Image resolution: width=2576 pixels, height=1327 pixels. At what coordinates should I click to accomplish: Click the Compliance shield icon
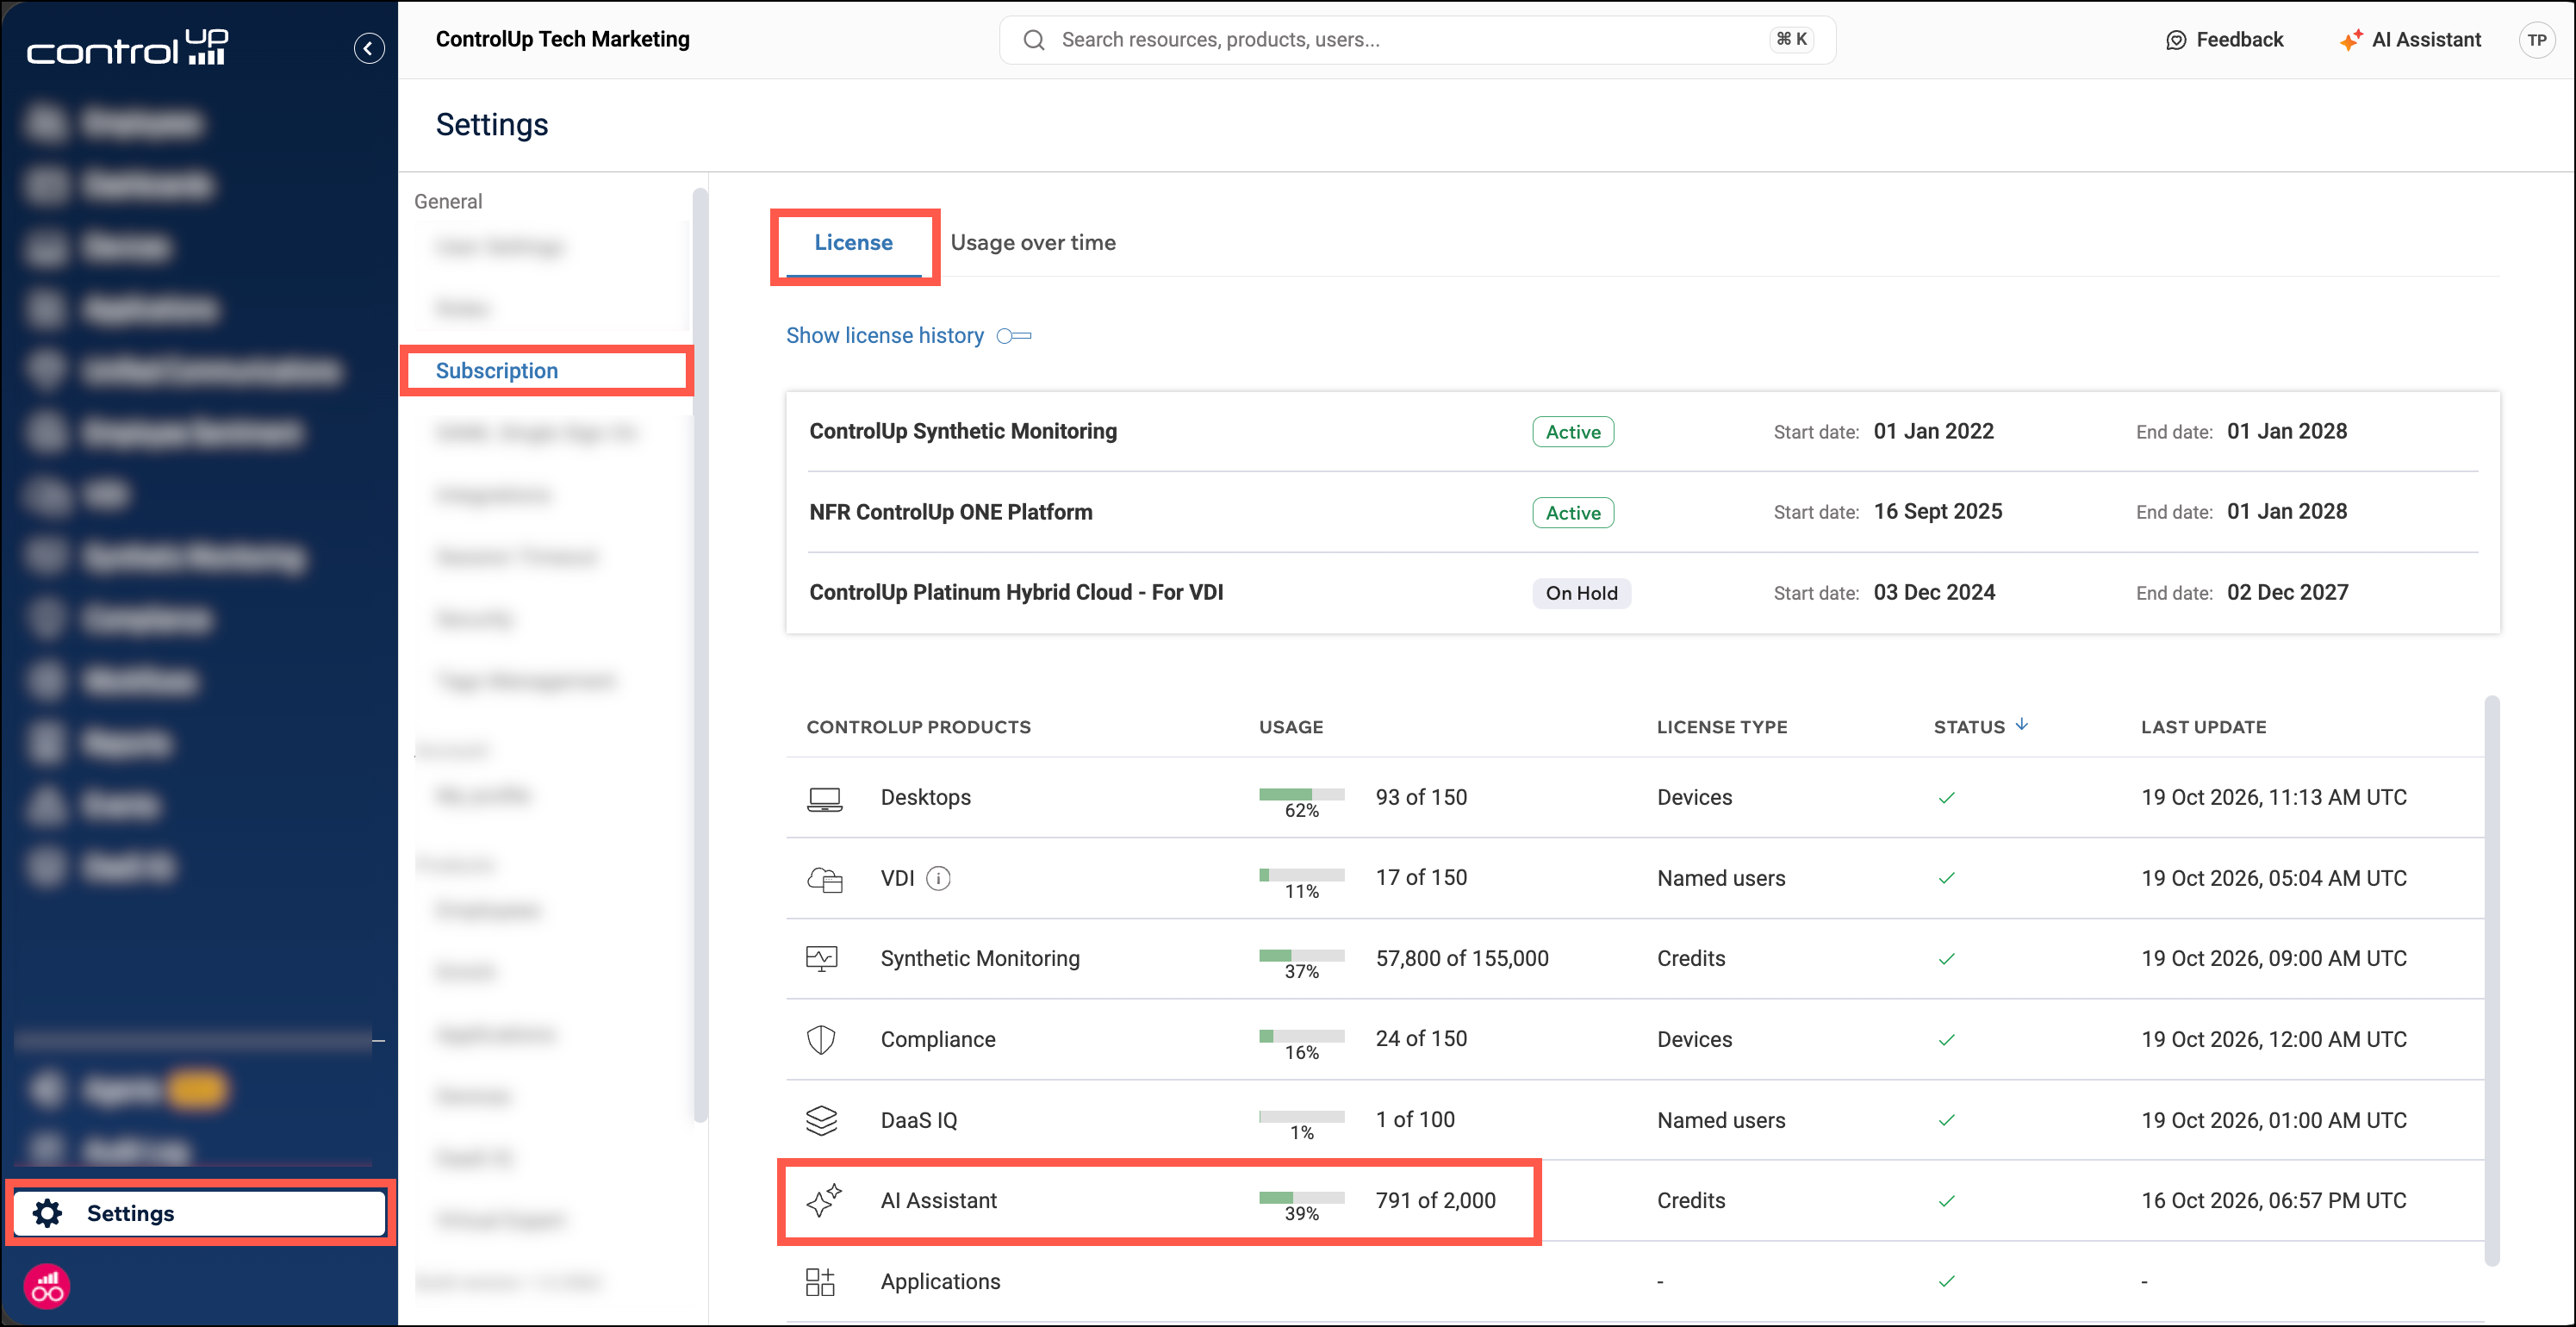[x=821, y=1040]
